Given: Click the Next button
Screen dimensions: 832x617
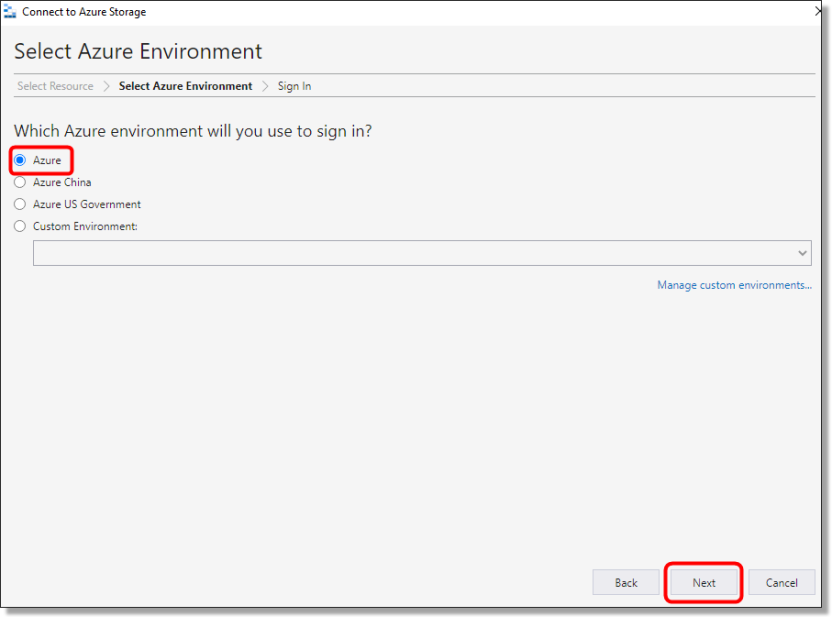Looking at the screenshot, I should click(703, 582).
